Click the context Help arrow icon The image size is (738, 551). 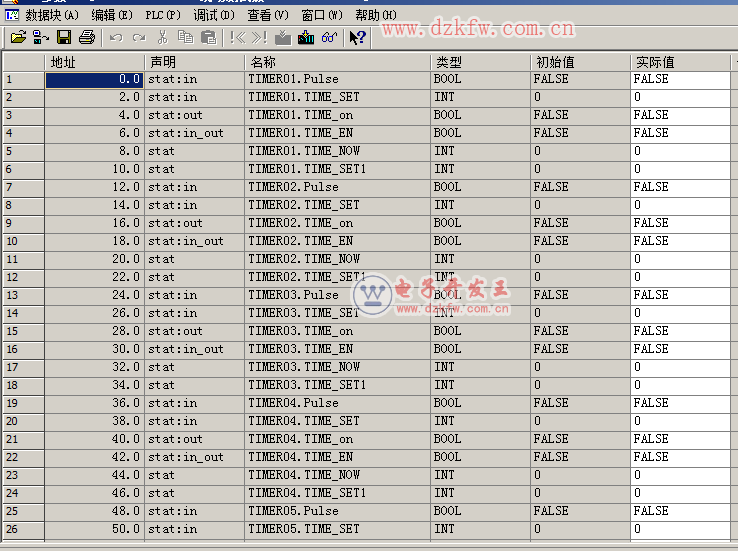point(358,38)
